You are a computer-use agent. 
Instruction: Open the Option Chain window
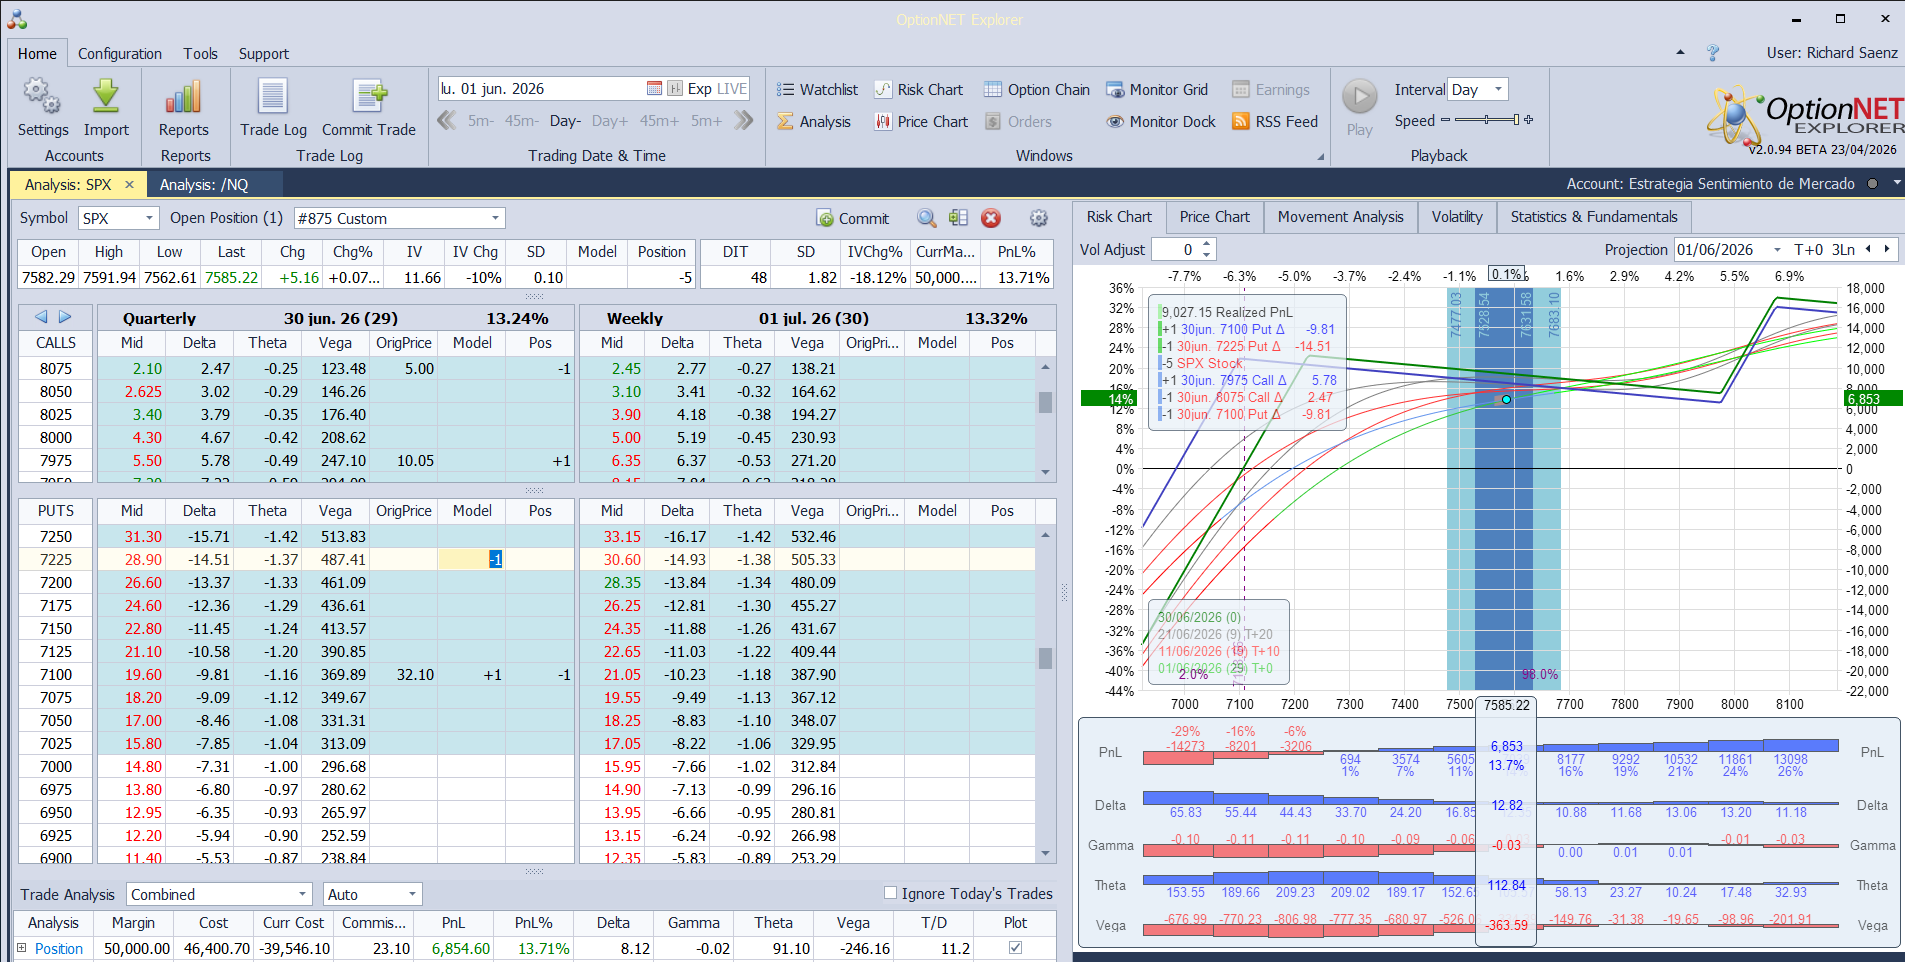[x=1037, y=89]
